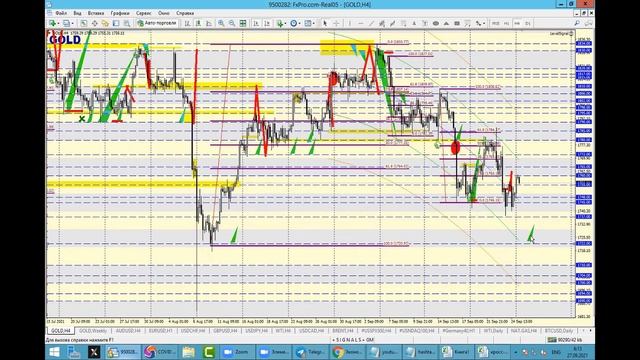Expand the Profiles dropdown arrow
Image resolution: width=640 pixels, height=360 pixels.
tap(72, 23)
